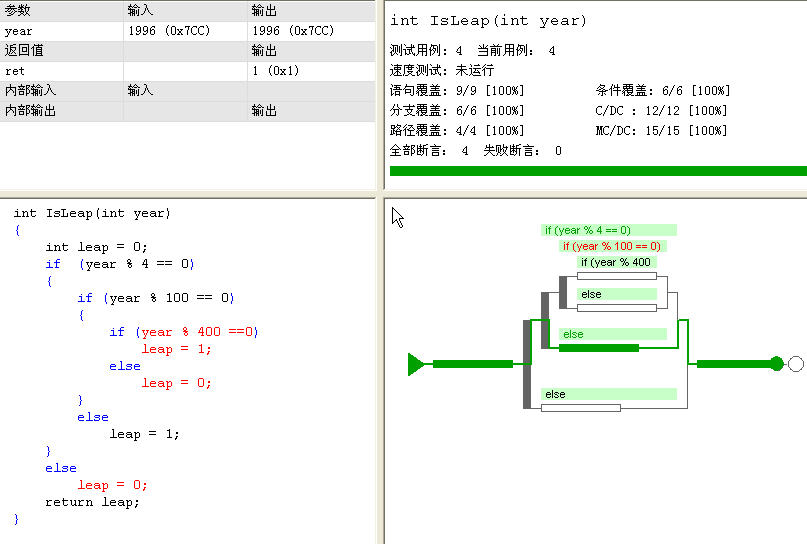This screenshot has width=807, height=544.
Task: Click the 'if (year % 400' flowchart node
Action: click(616, 262)
